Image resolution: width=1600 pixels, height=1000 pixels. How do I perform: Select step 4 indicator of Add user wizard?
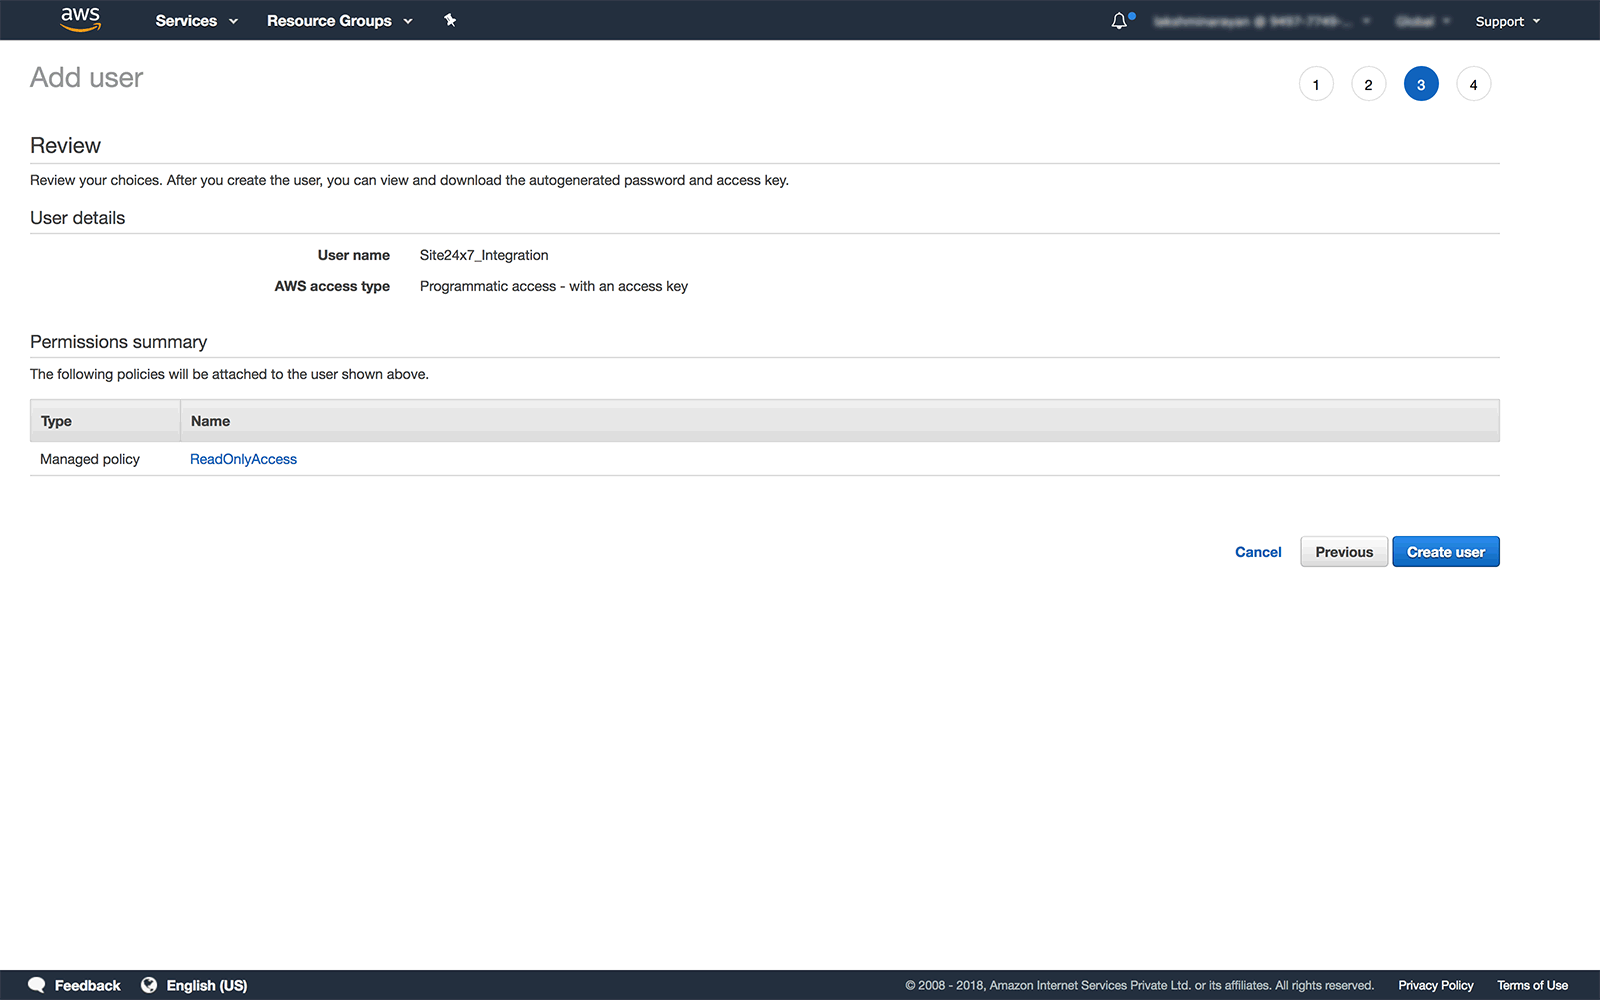pos(1473,84)
